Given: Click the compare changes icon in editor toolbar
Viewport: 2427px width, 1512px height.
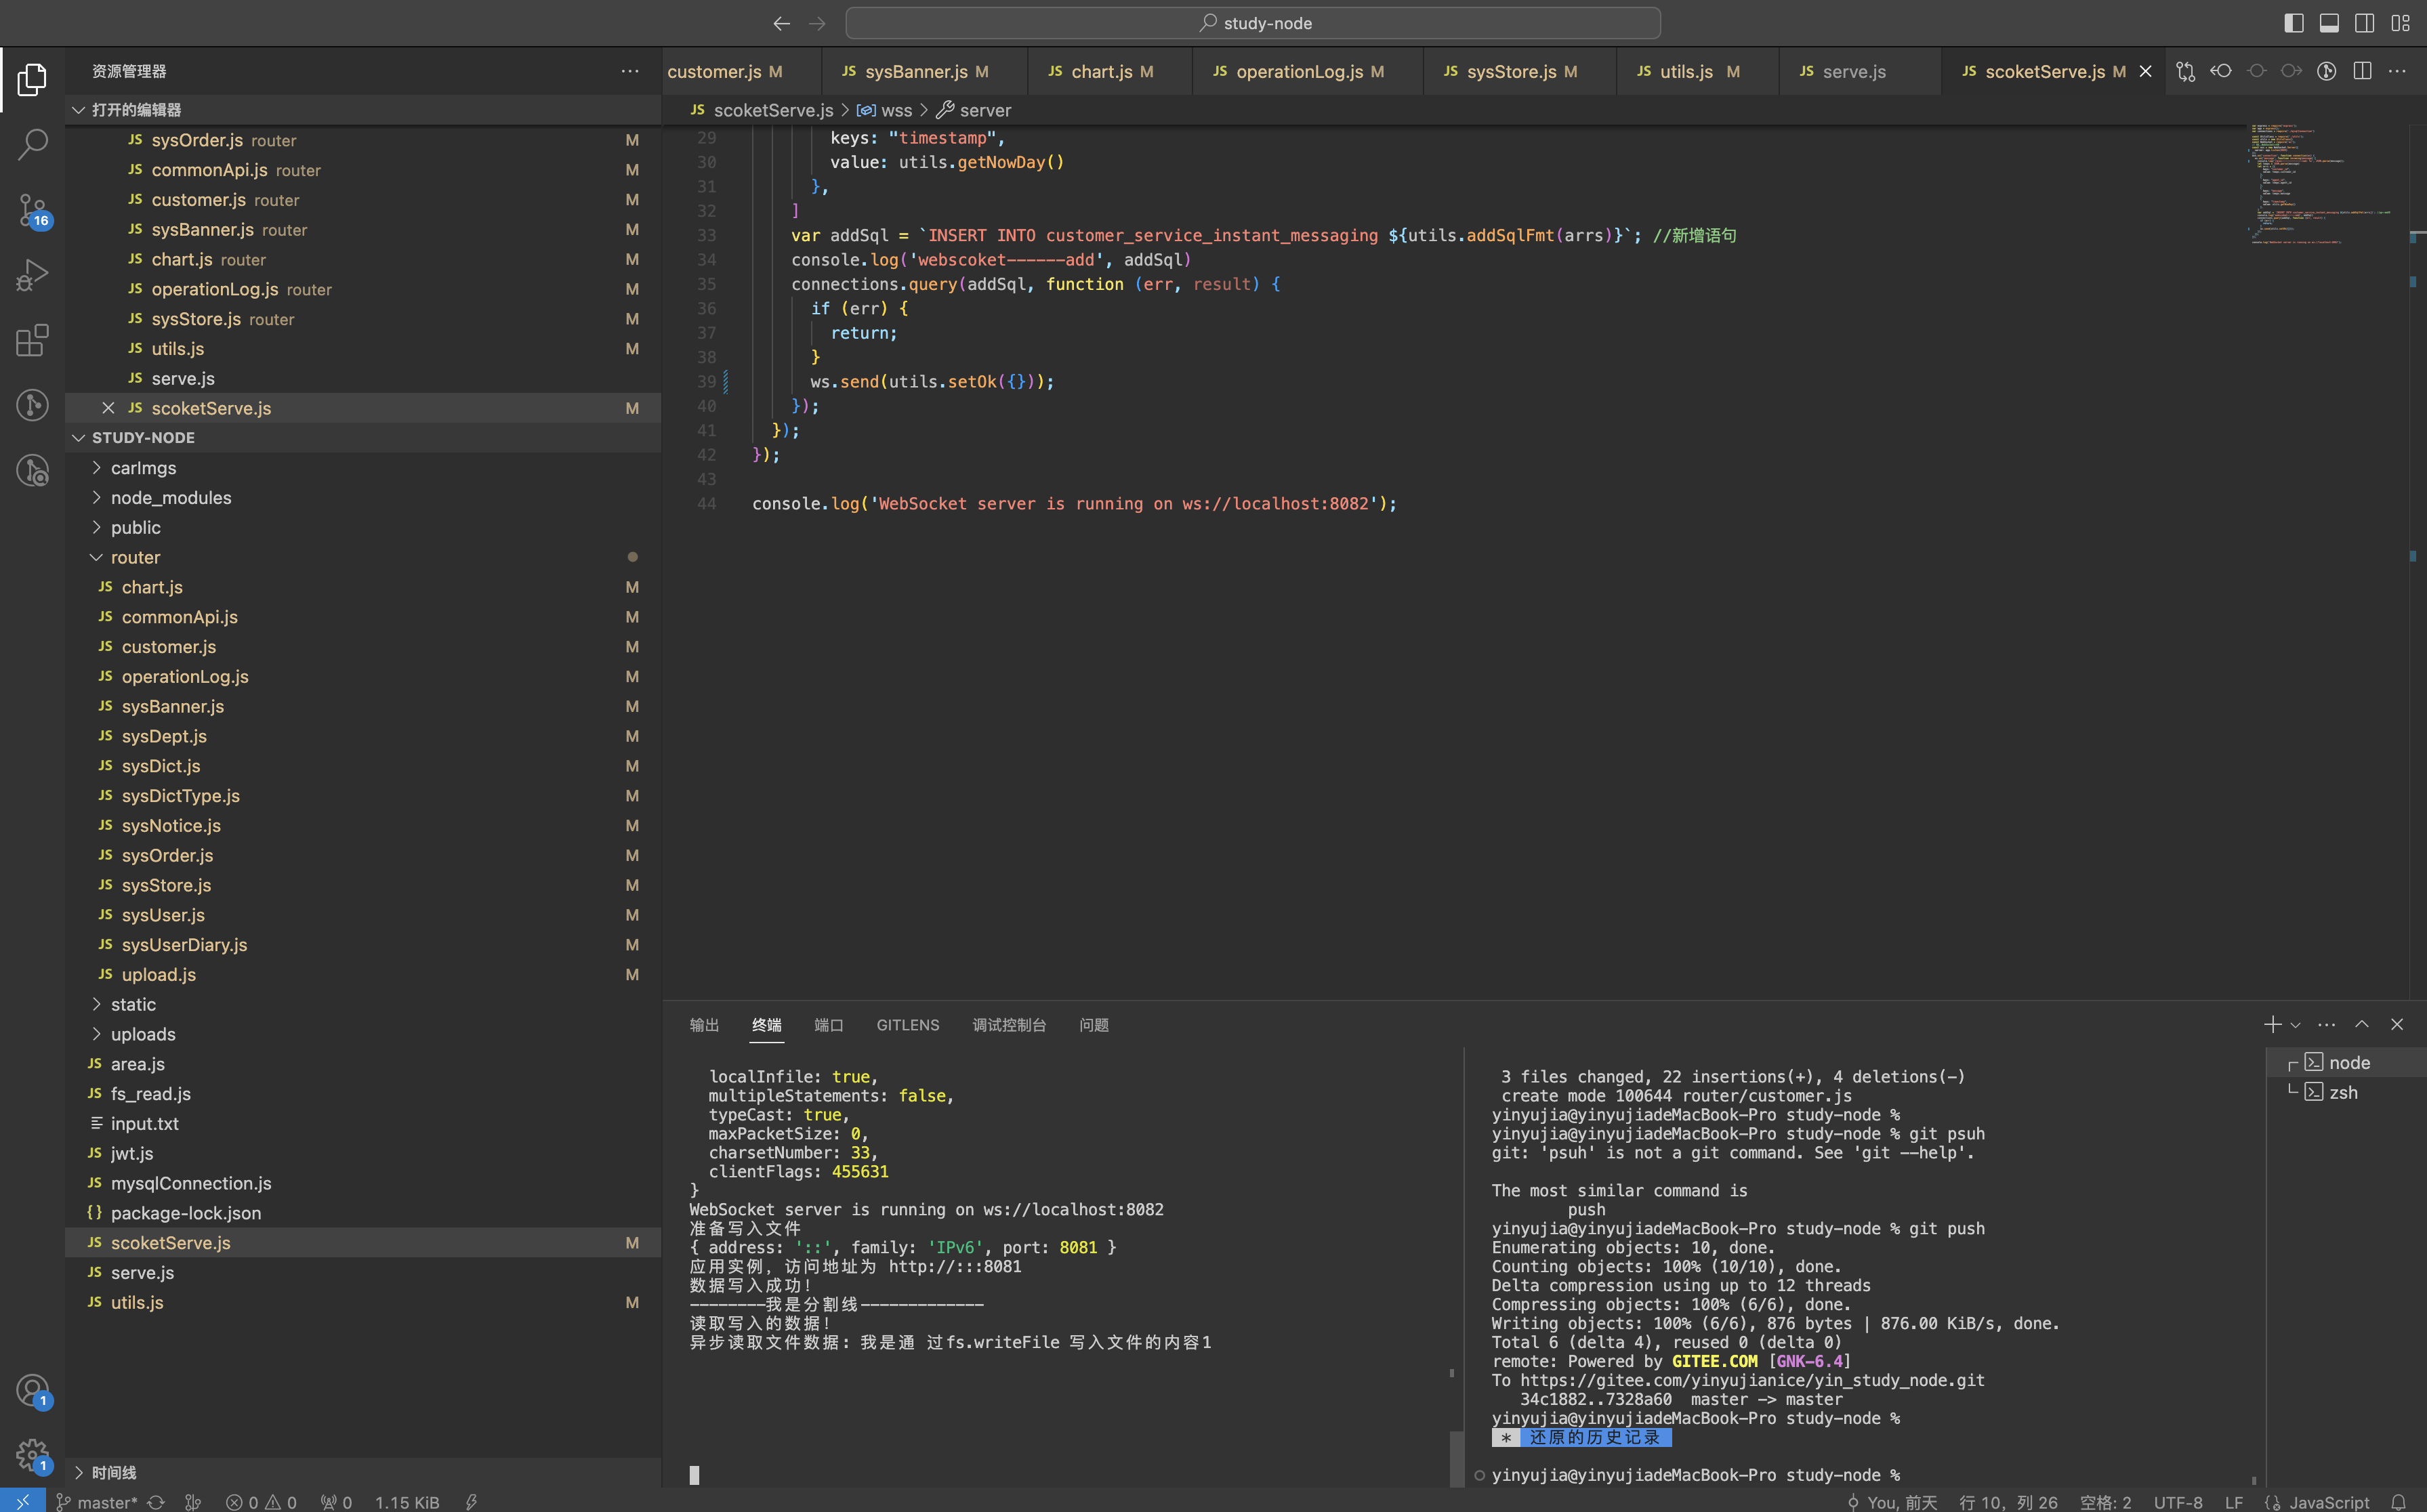Looking at the screenshot, I should coord(2186,71).
